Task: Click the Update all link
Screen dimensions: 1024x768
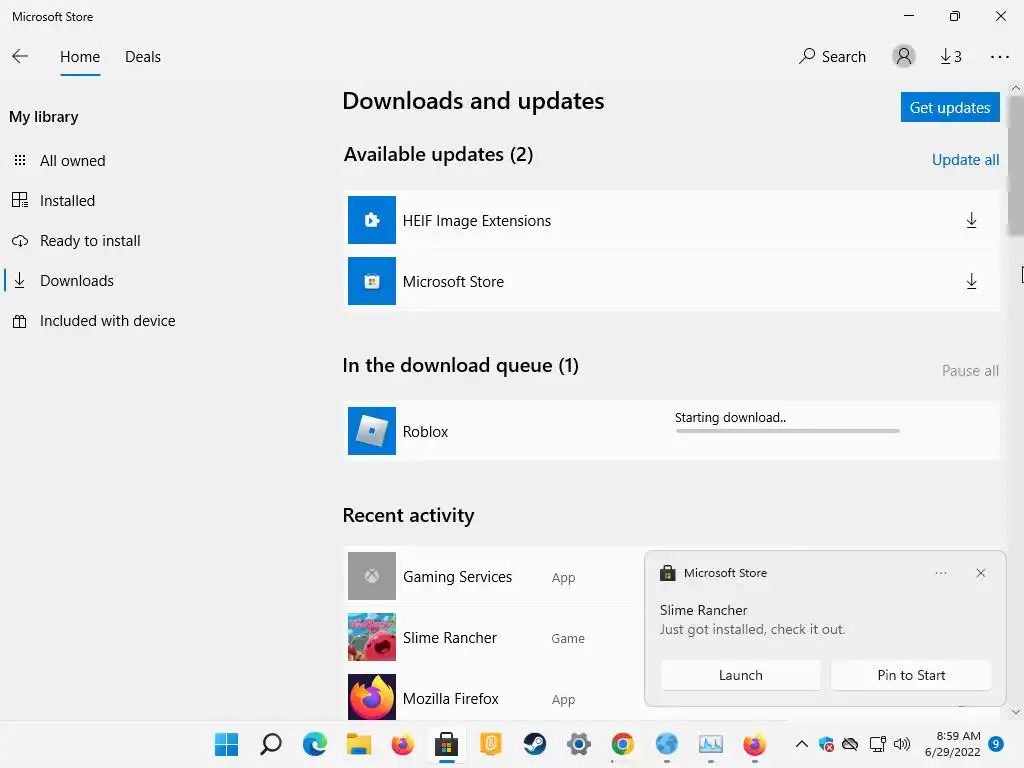Action: (x=965, y=159)
